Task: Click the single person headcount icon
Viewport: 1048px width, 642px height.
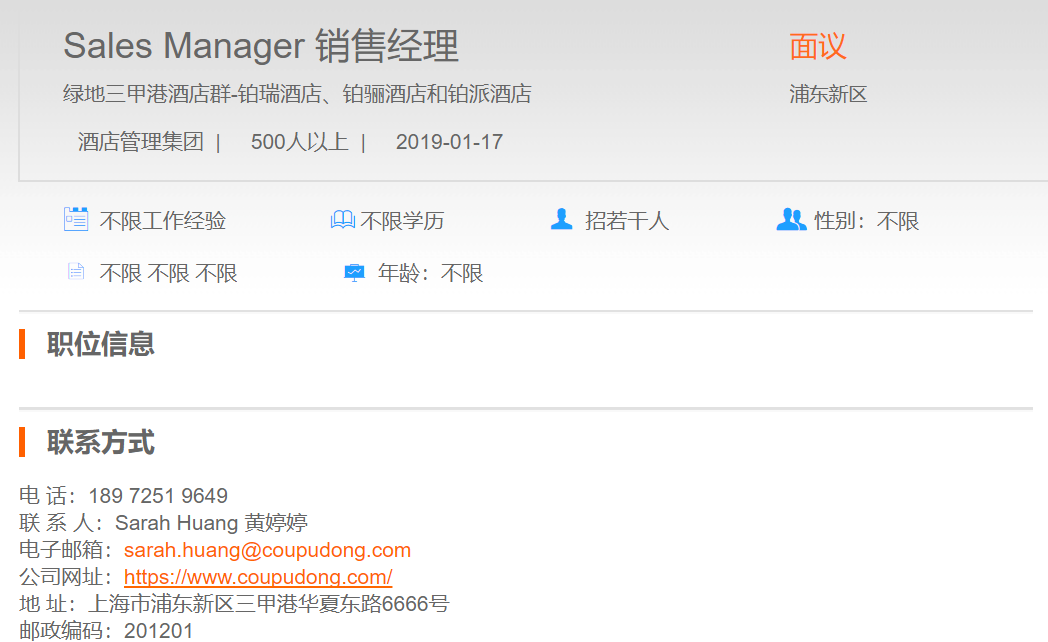Action: click(x=561, y=219)
